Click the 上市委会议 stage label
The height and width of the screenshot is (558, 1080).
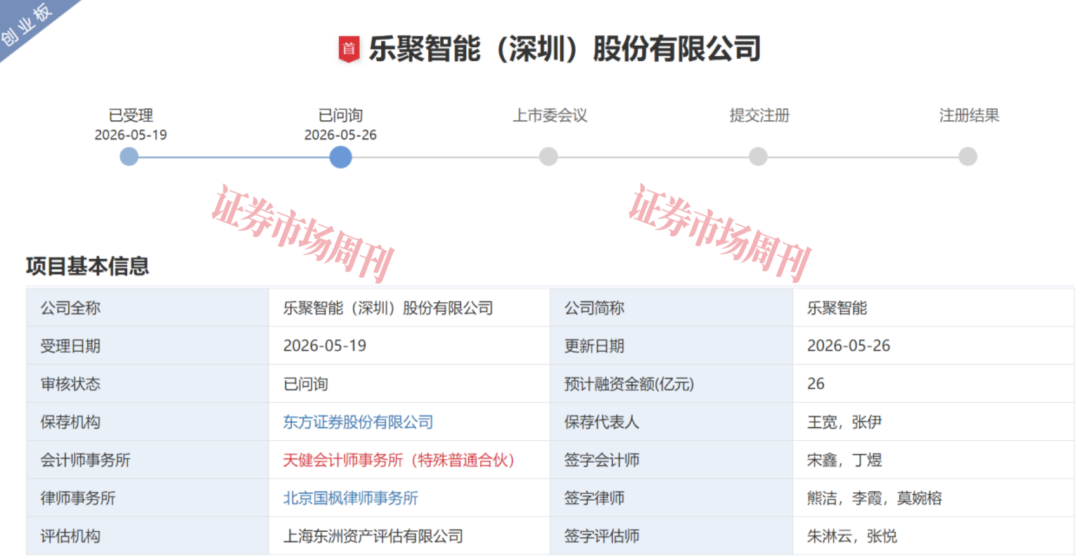pos(549,115)
